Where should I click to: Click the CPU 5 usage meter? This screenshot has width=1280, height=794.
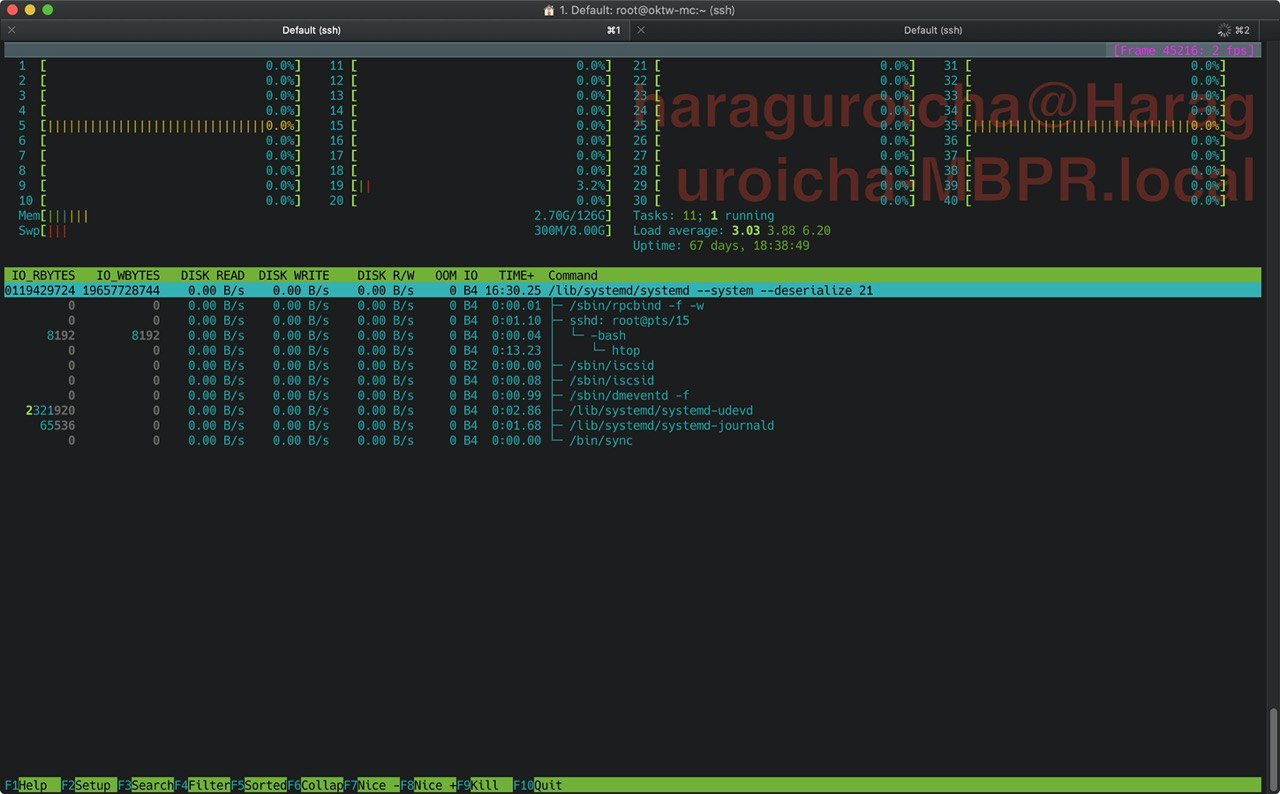tap(160, 125)
